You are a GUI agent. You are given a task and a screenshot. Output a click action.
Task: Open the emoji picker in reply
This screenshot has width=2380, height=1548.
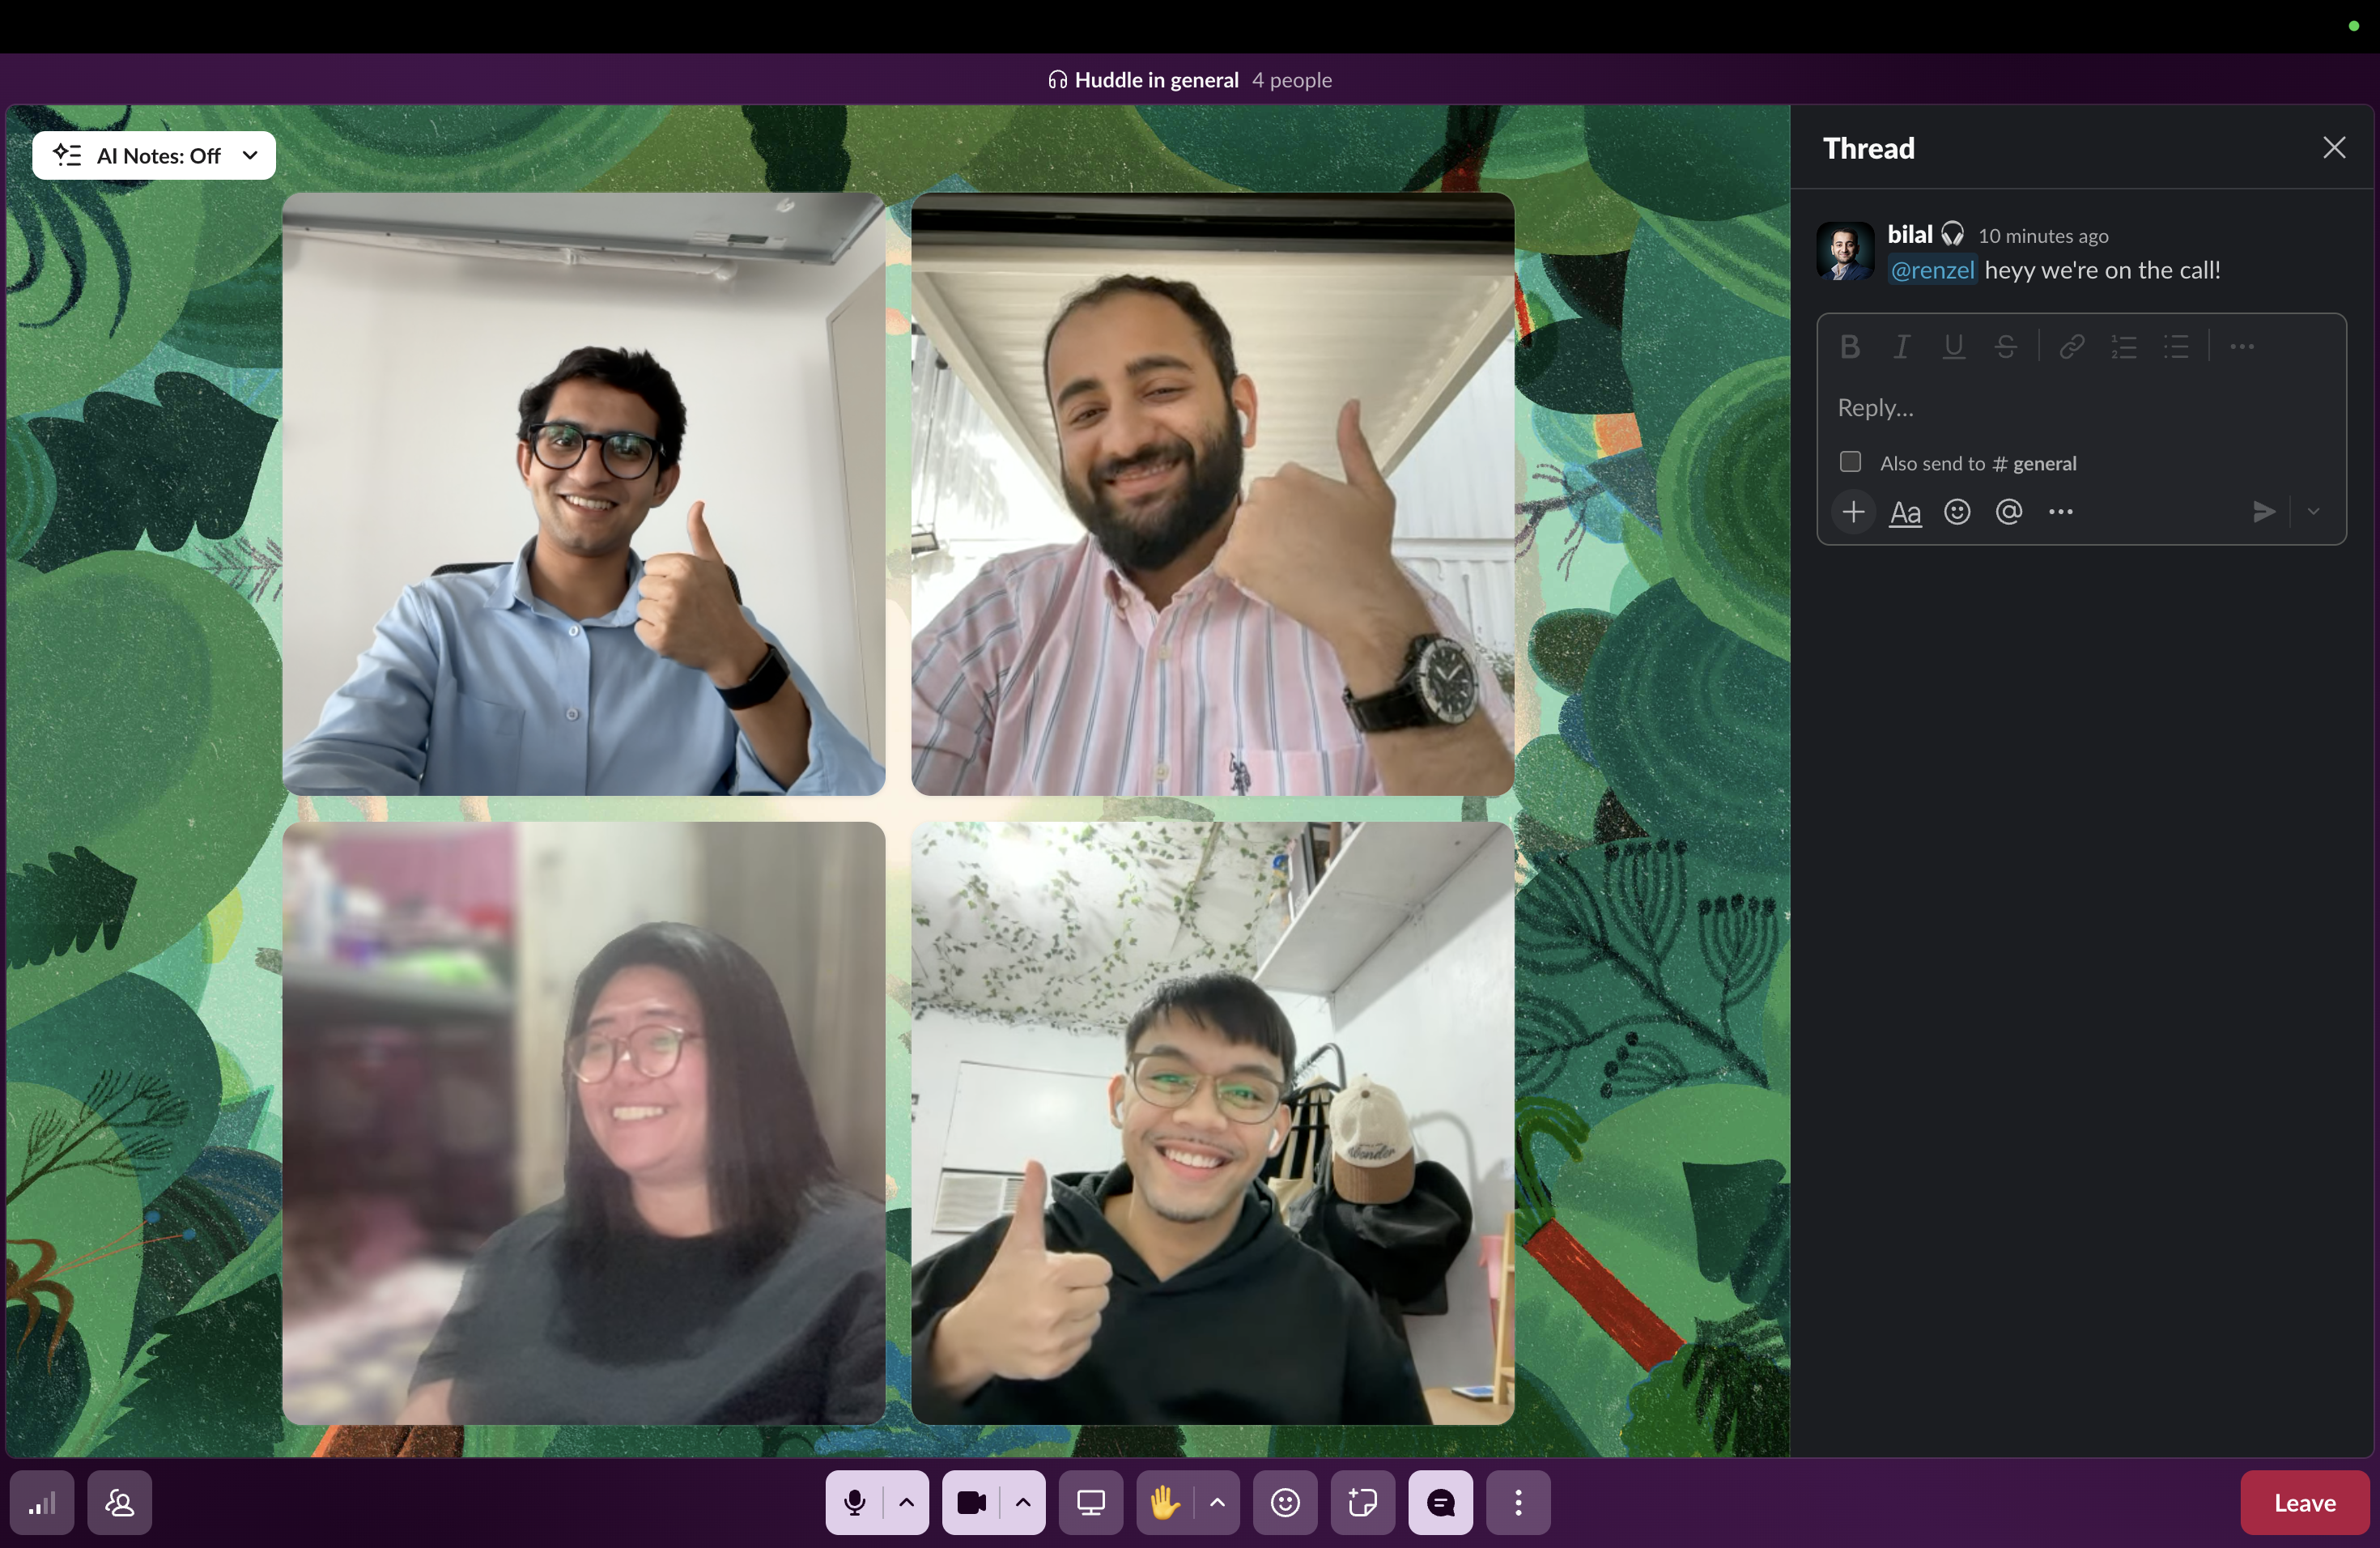click(1957, 512)
